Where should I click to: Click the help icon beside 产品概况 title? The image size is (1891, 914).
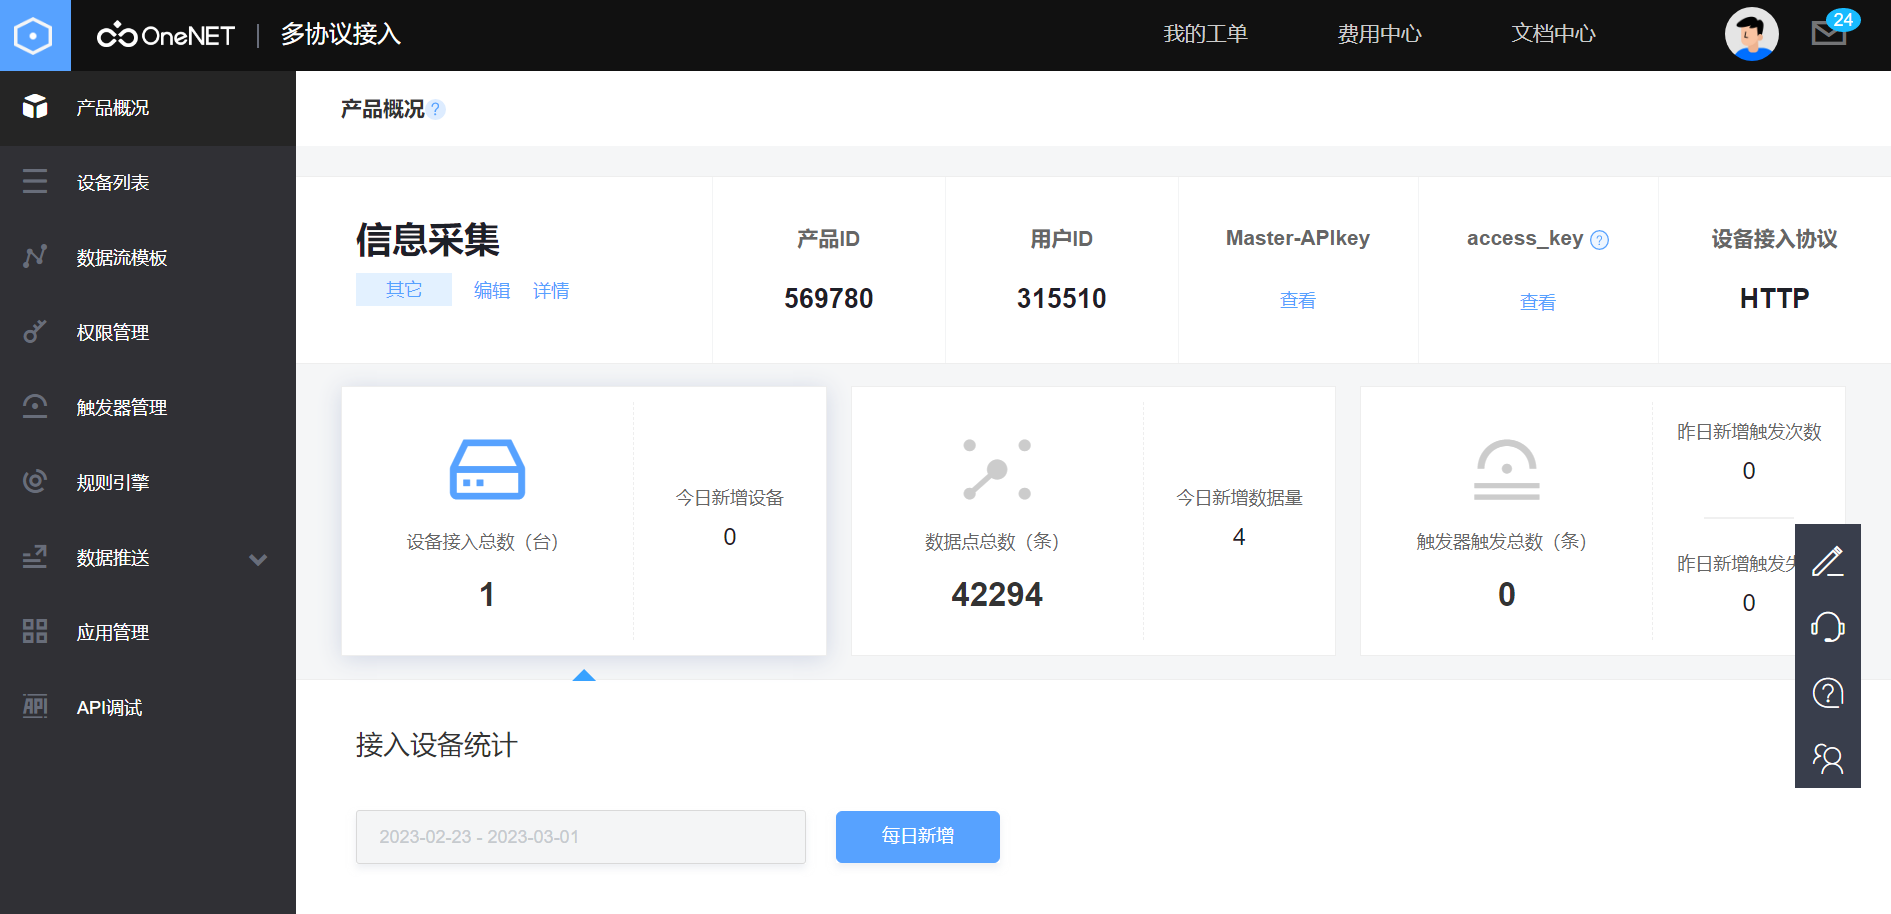(x=435, y=109)
